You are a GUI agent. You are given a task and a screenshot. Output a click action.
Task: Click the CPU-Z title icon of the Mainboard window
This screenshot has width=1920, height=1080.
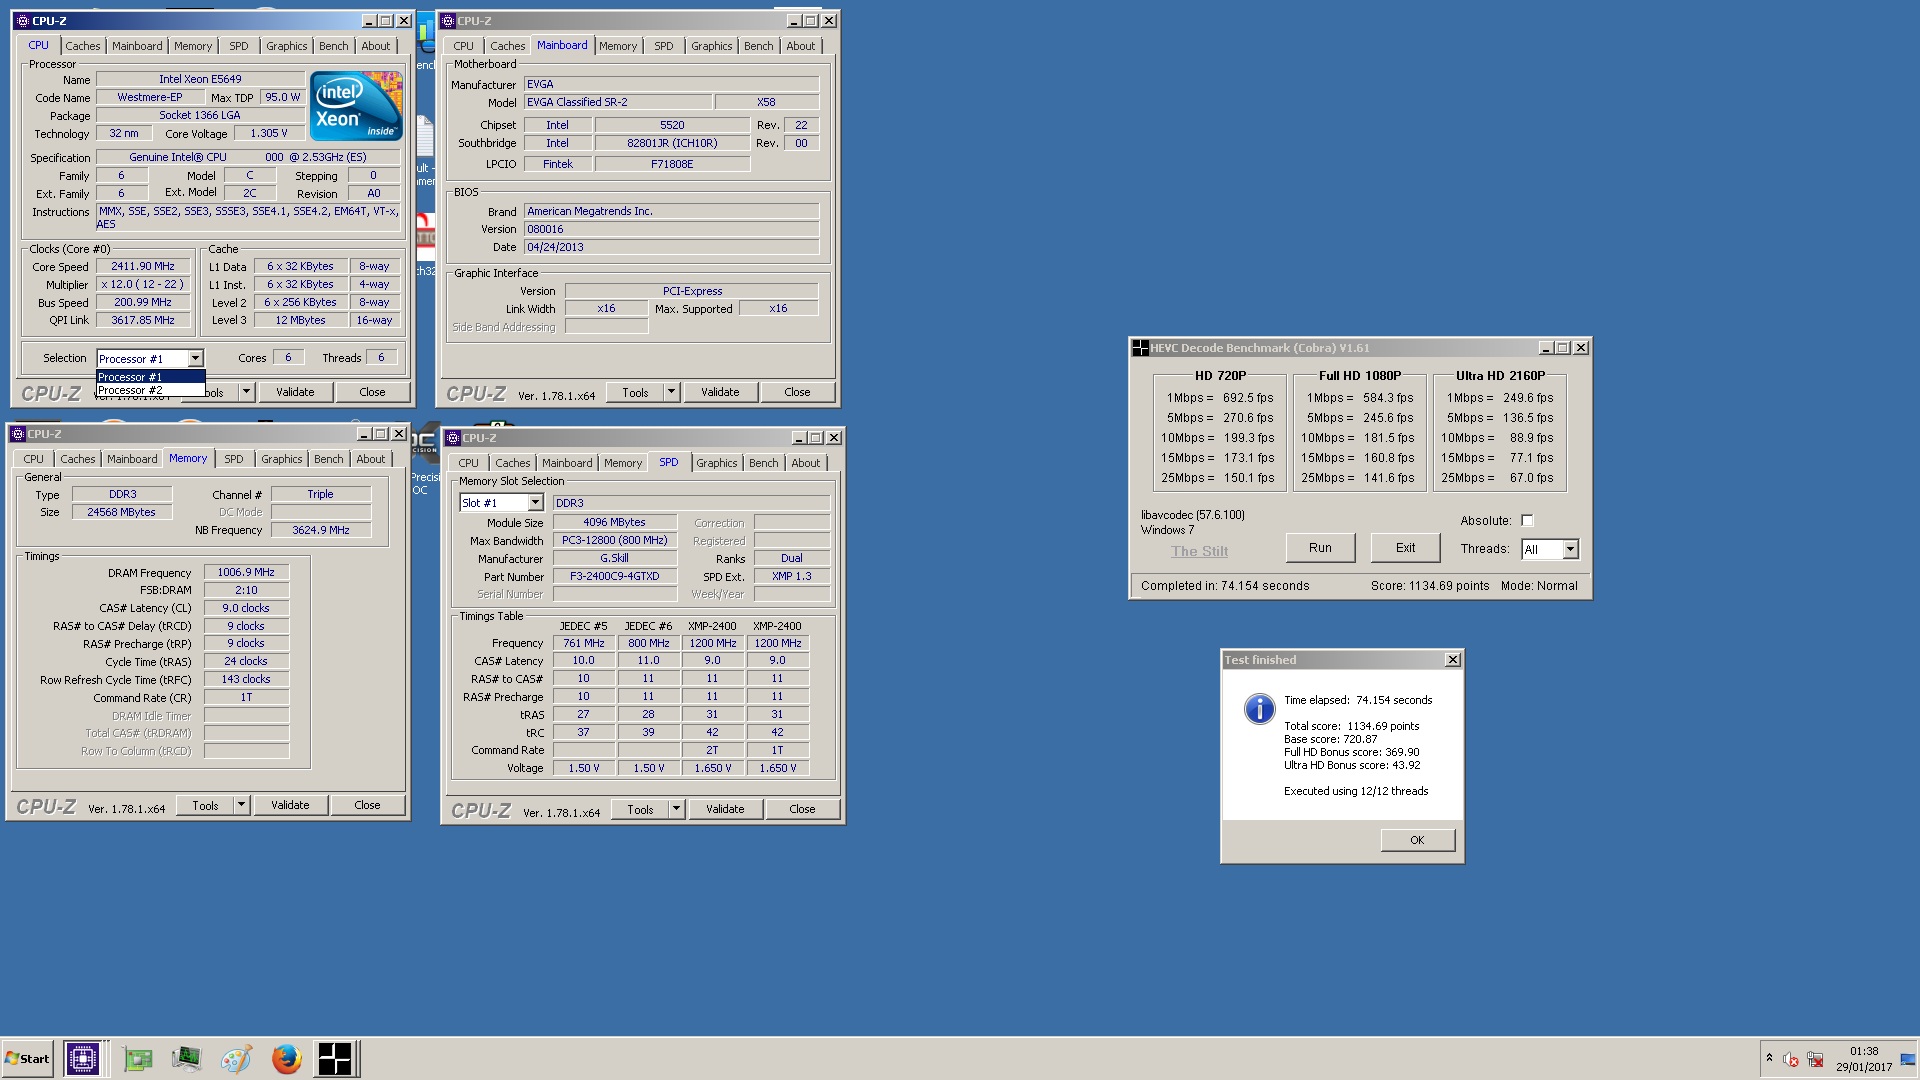[449, 21]
